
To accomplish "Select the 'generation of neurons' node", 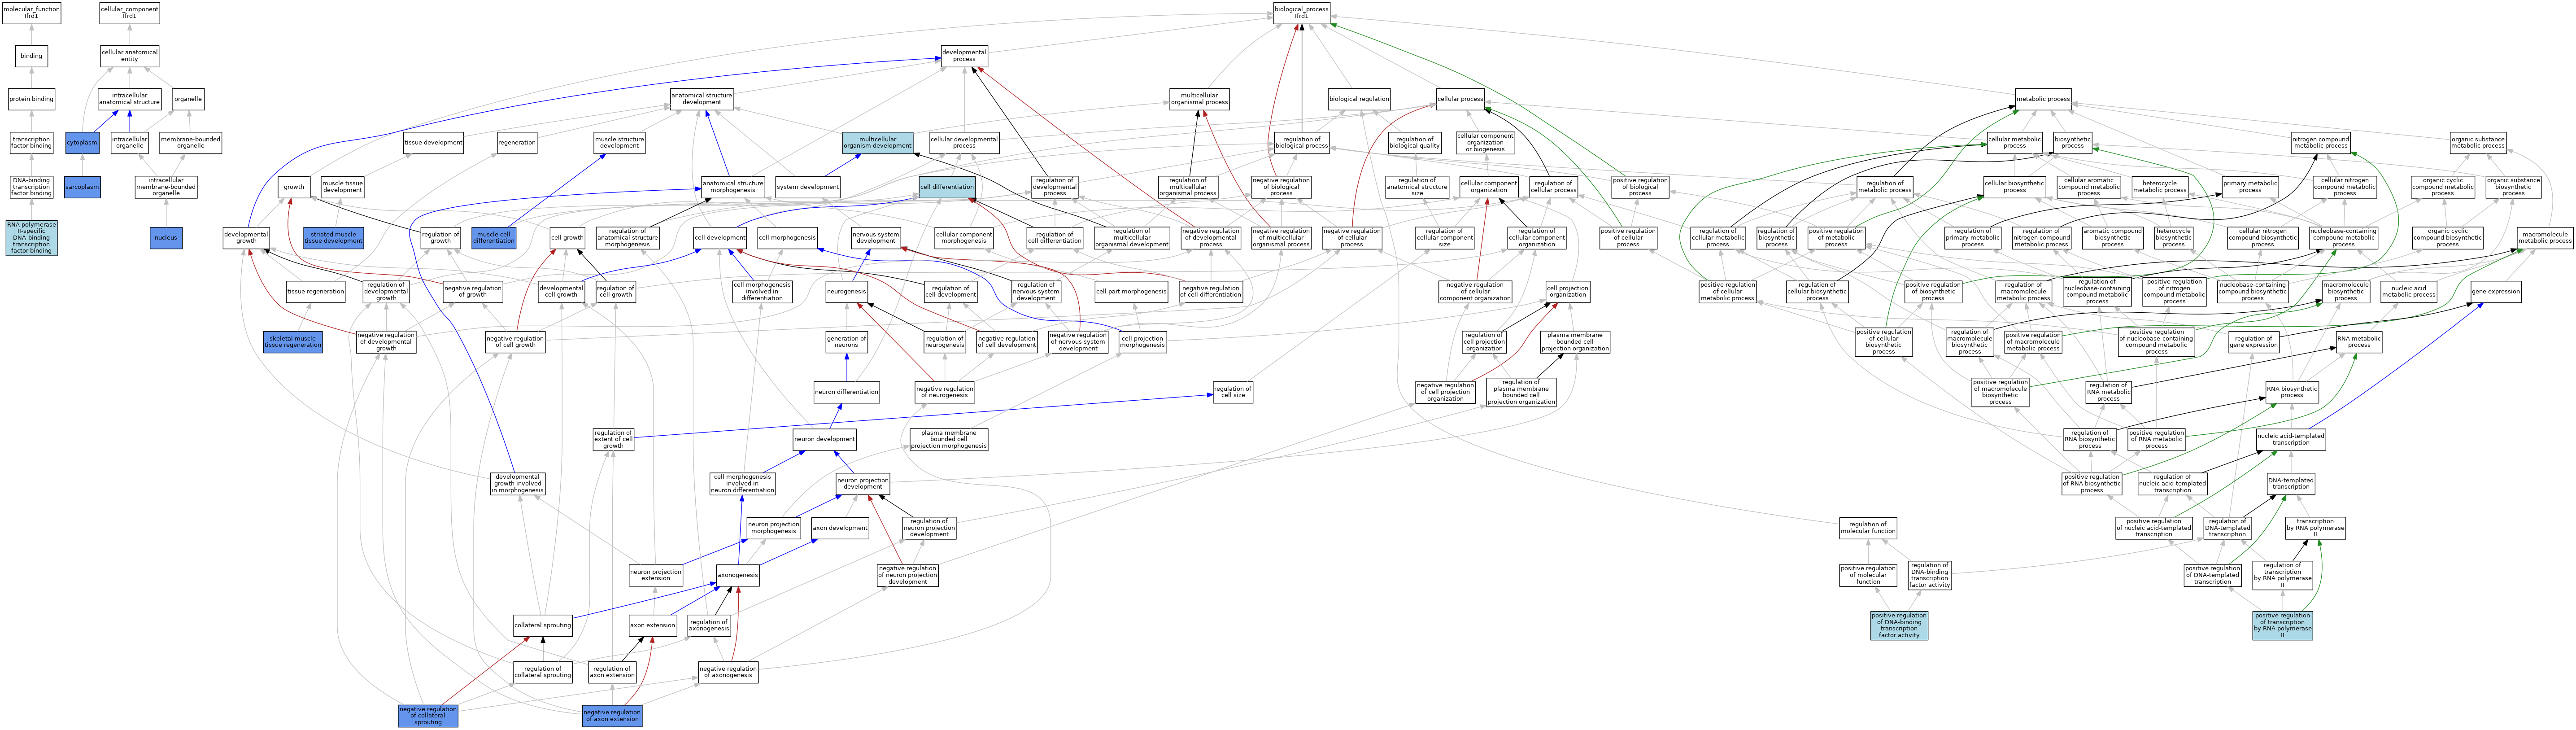I will [x=846, y=342].
